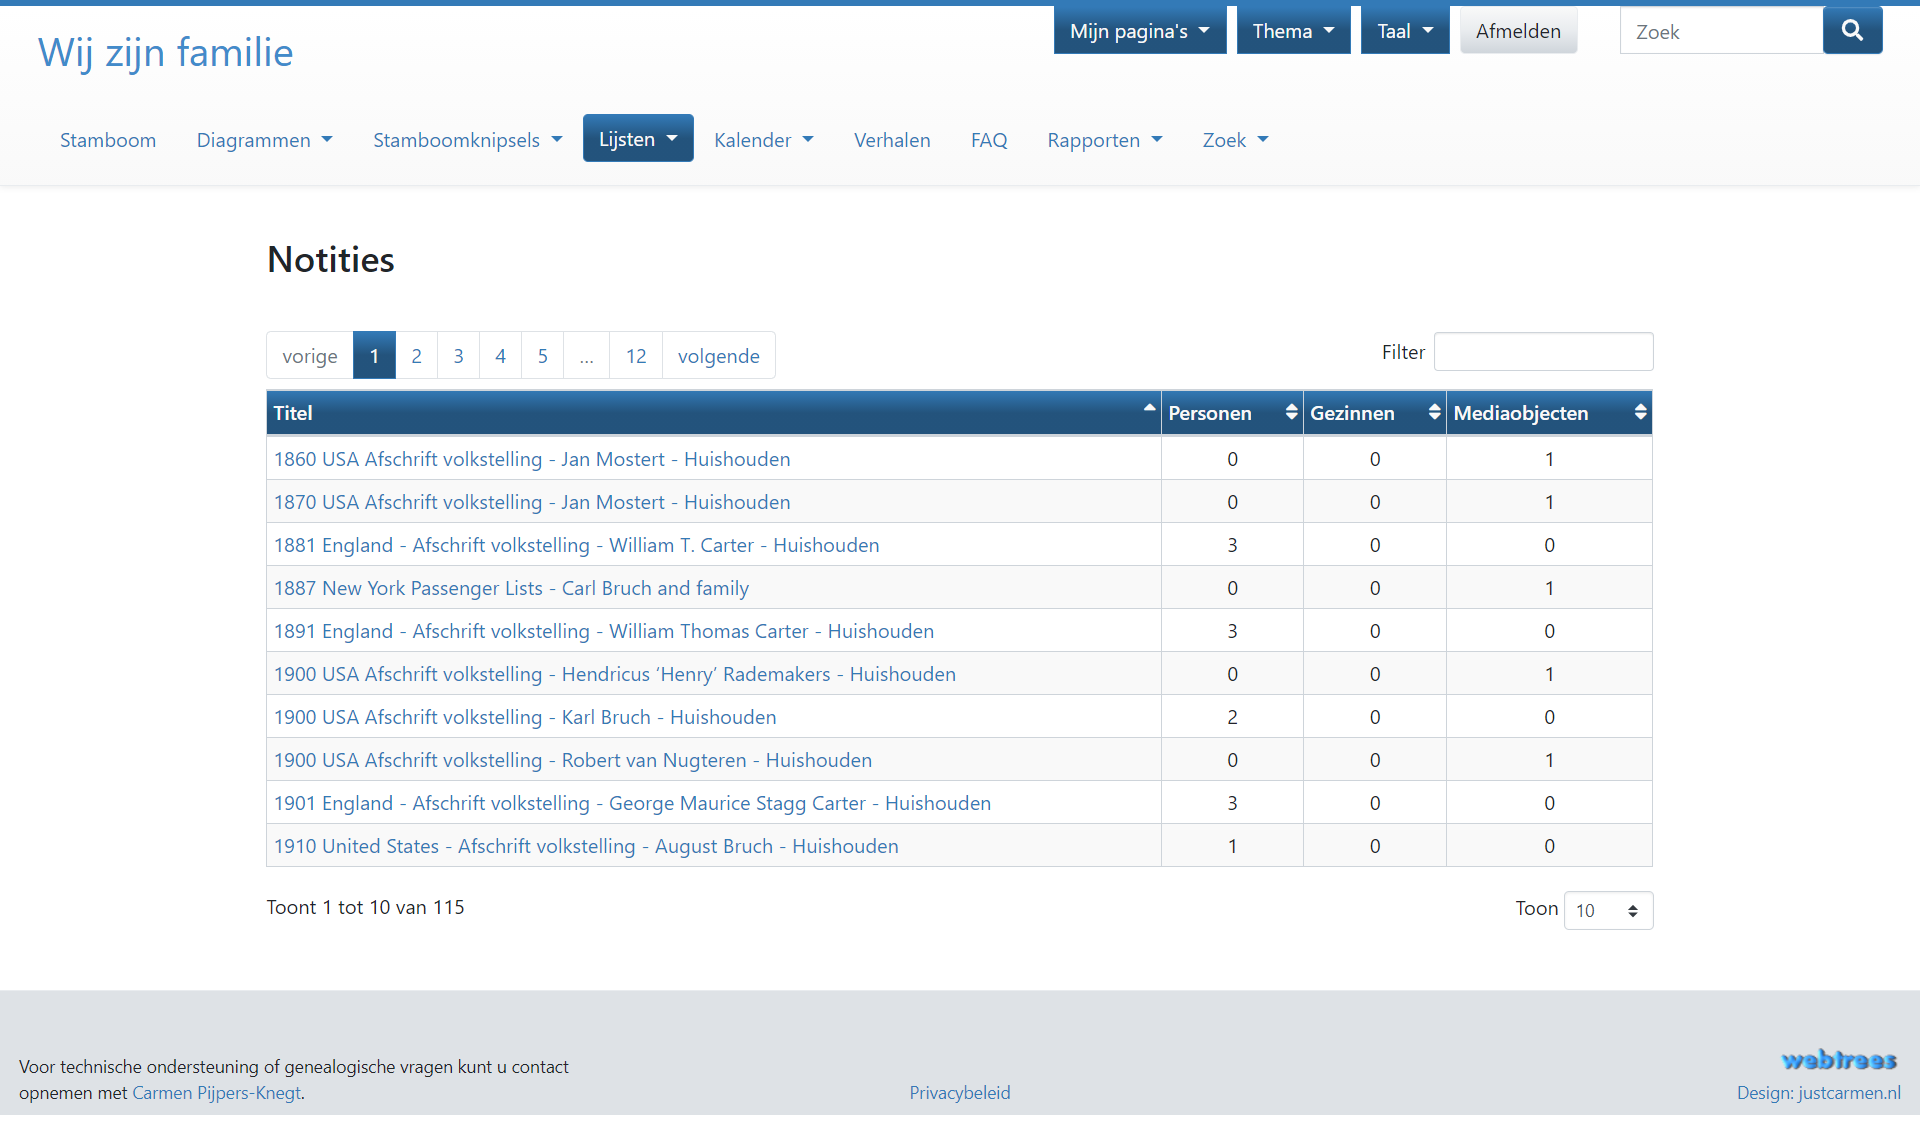
Task: Click the sort icon on the Mediaobjecten column
Action: (x=1639, y=412)
